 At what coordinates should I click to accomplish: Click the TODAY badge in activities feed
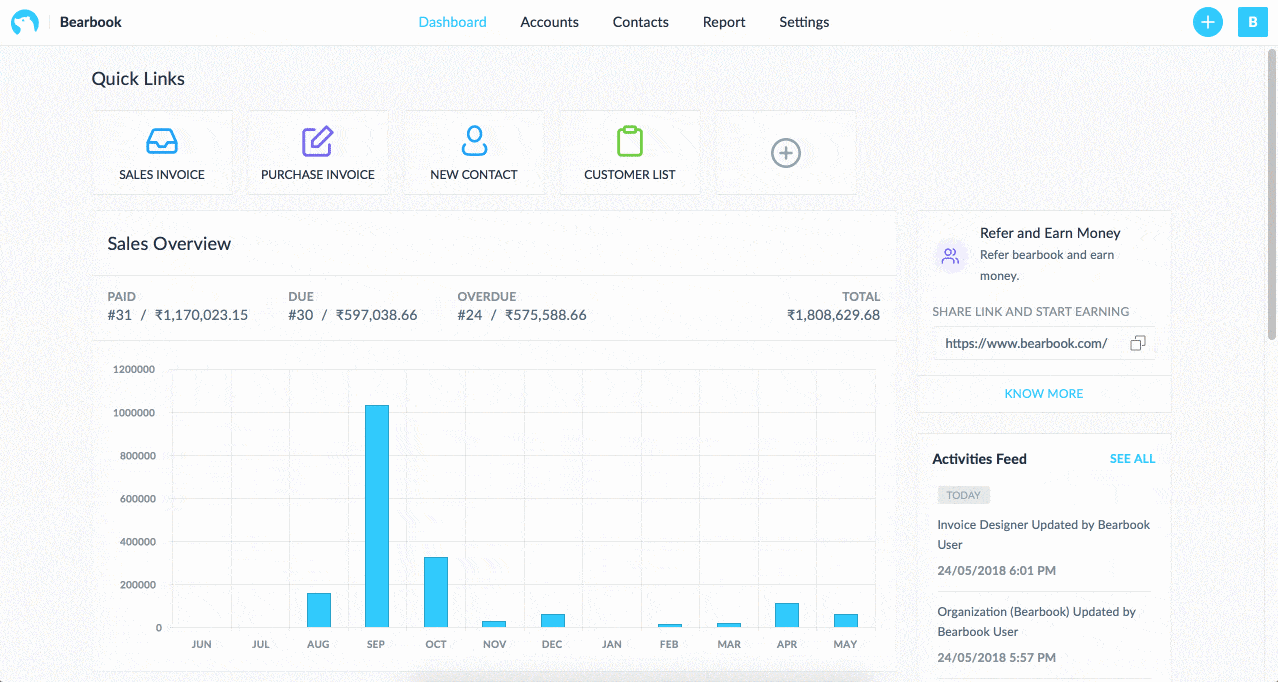[x=964, y=495]
